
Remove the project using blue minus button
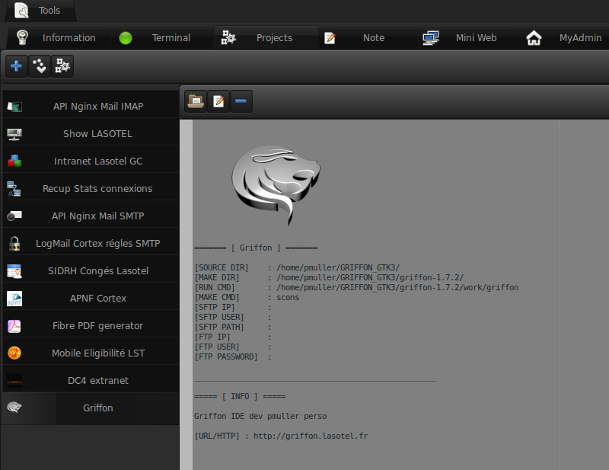[x=241, y=101]
